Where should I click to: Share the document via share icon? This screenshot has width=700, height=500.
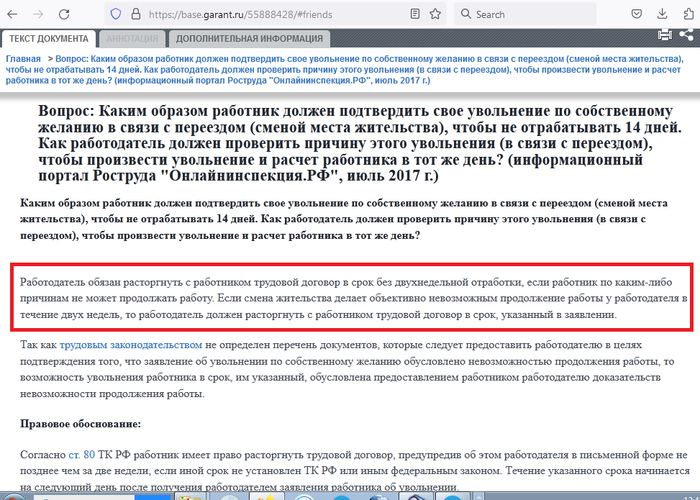click(688, 35)
